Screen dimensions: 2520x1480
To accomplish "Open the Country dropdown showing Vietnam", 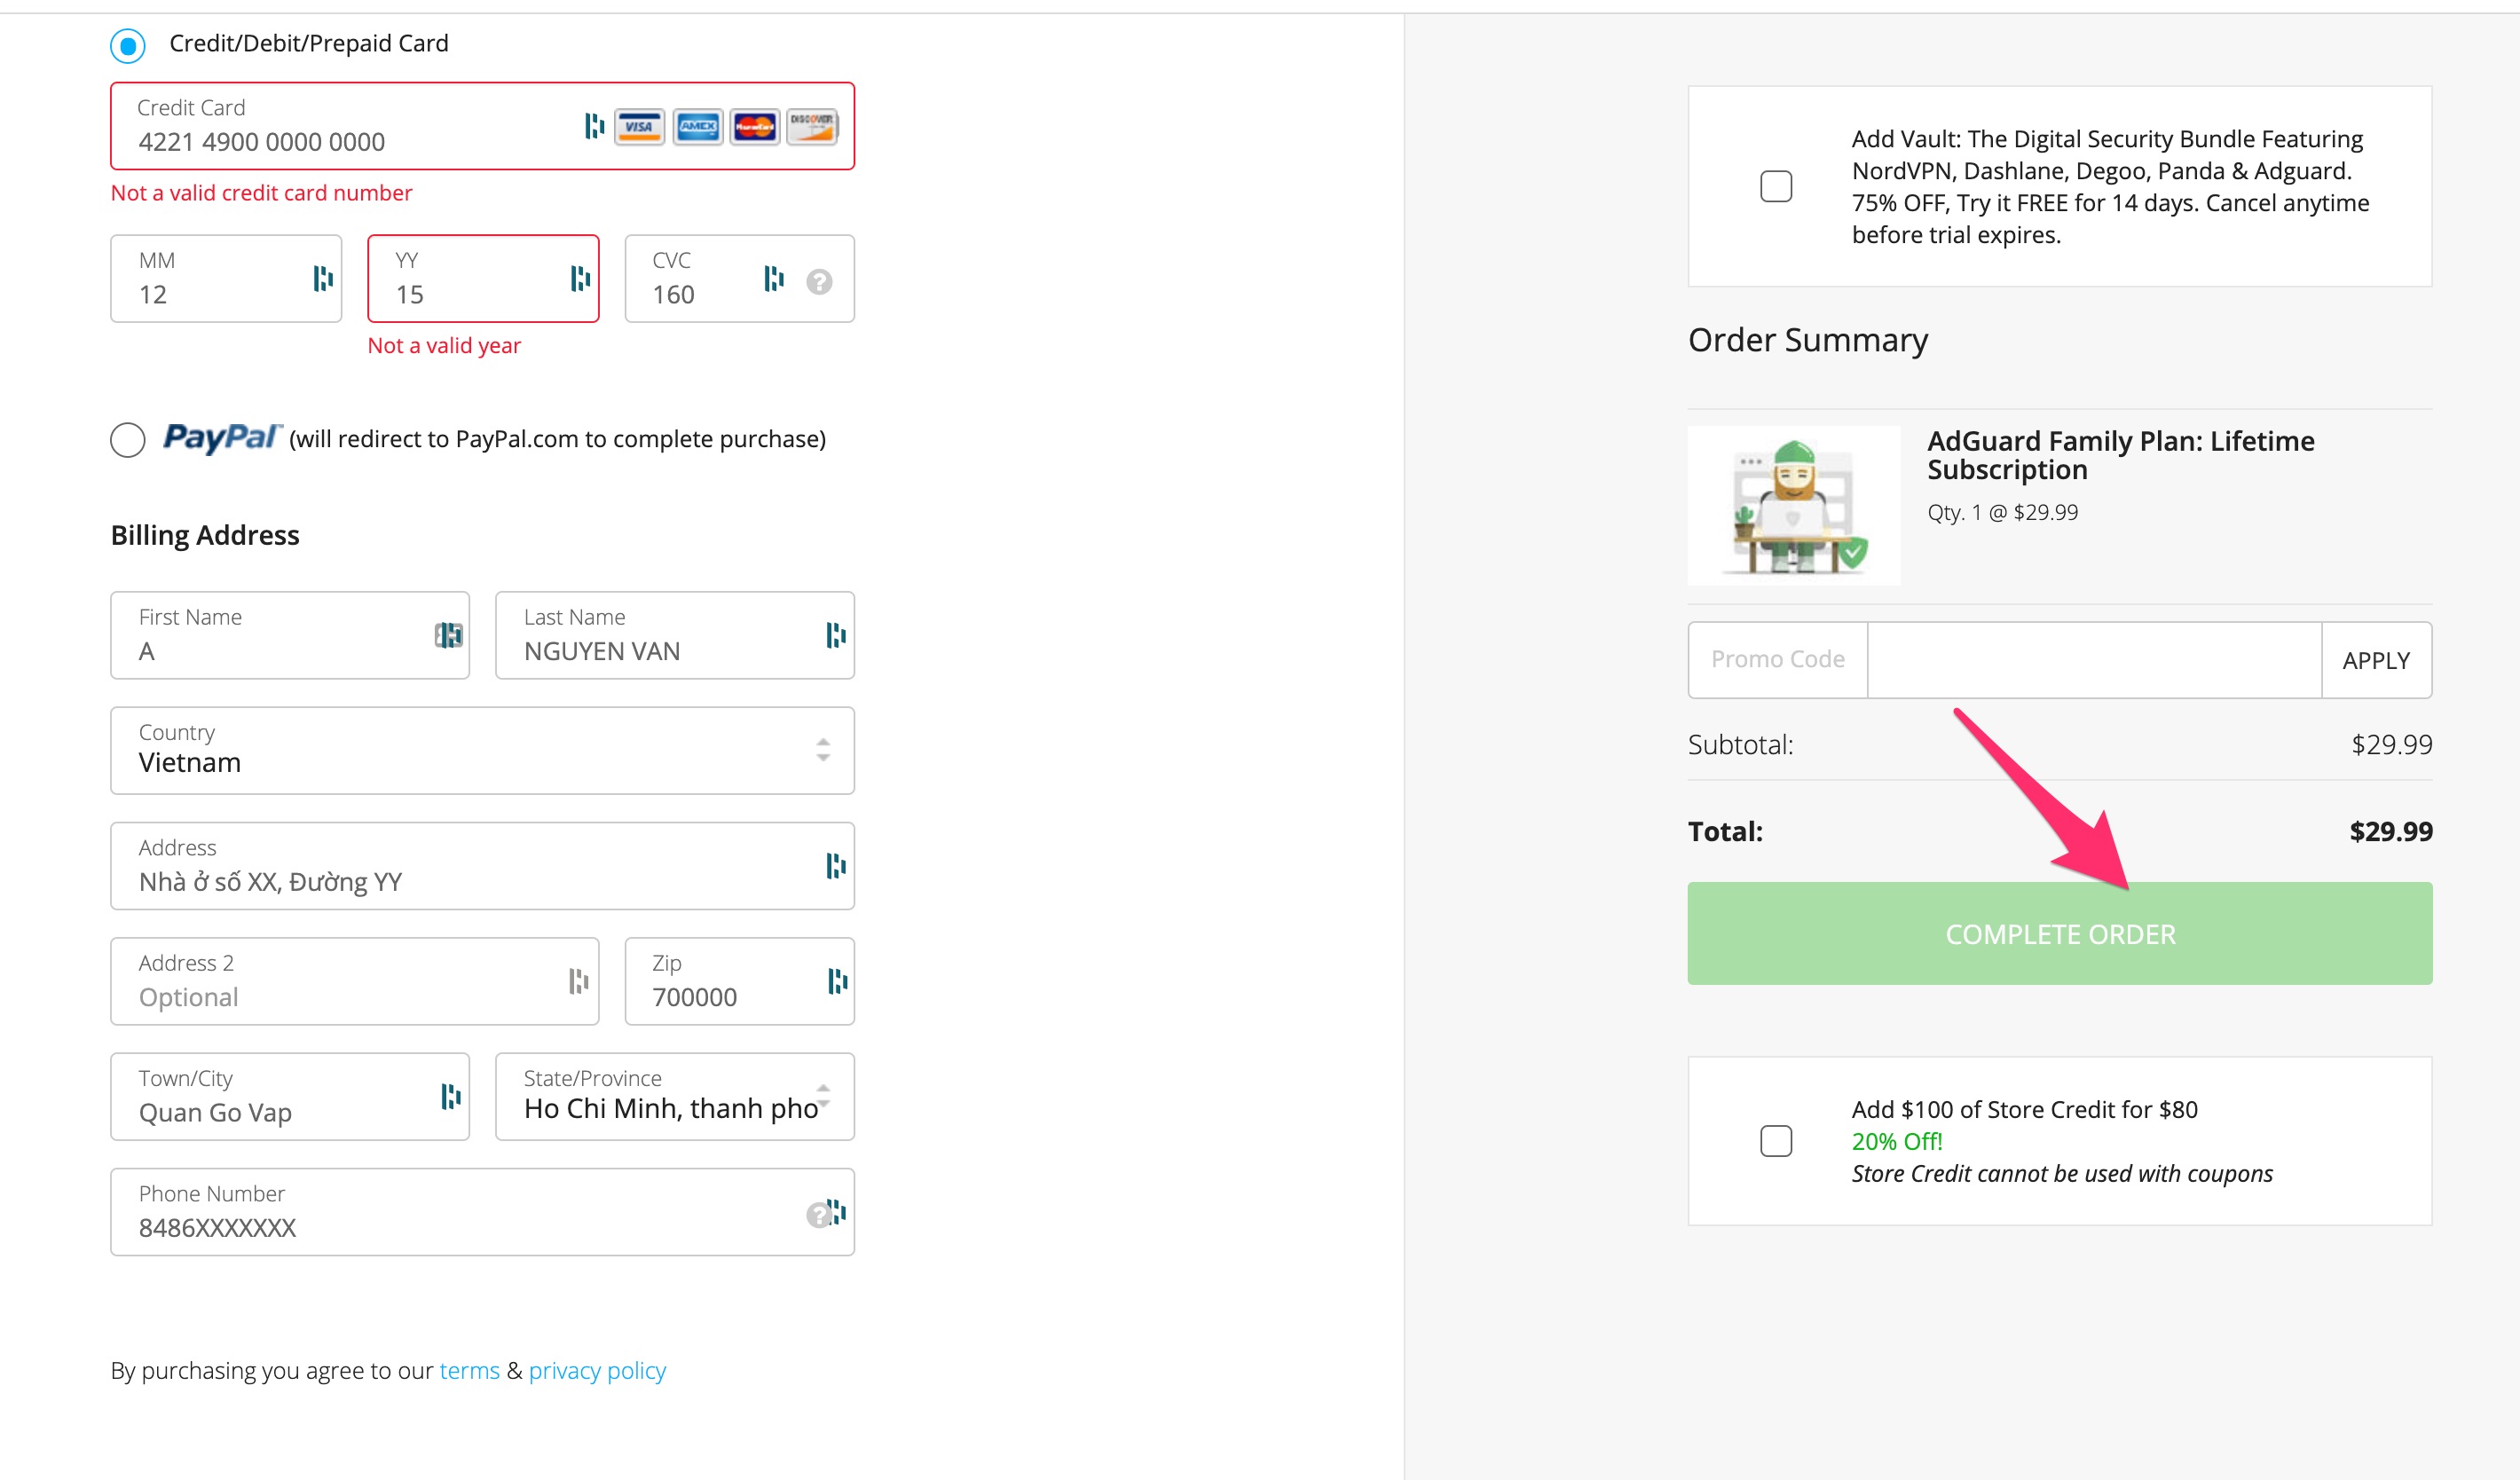I will click(x=482, y=751).
